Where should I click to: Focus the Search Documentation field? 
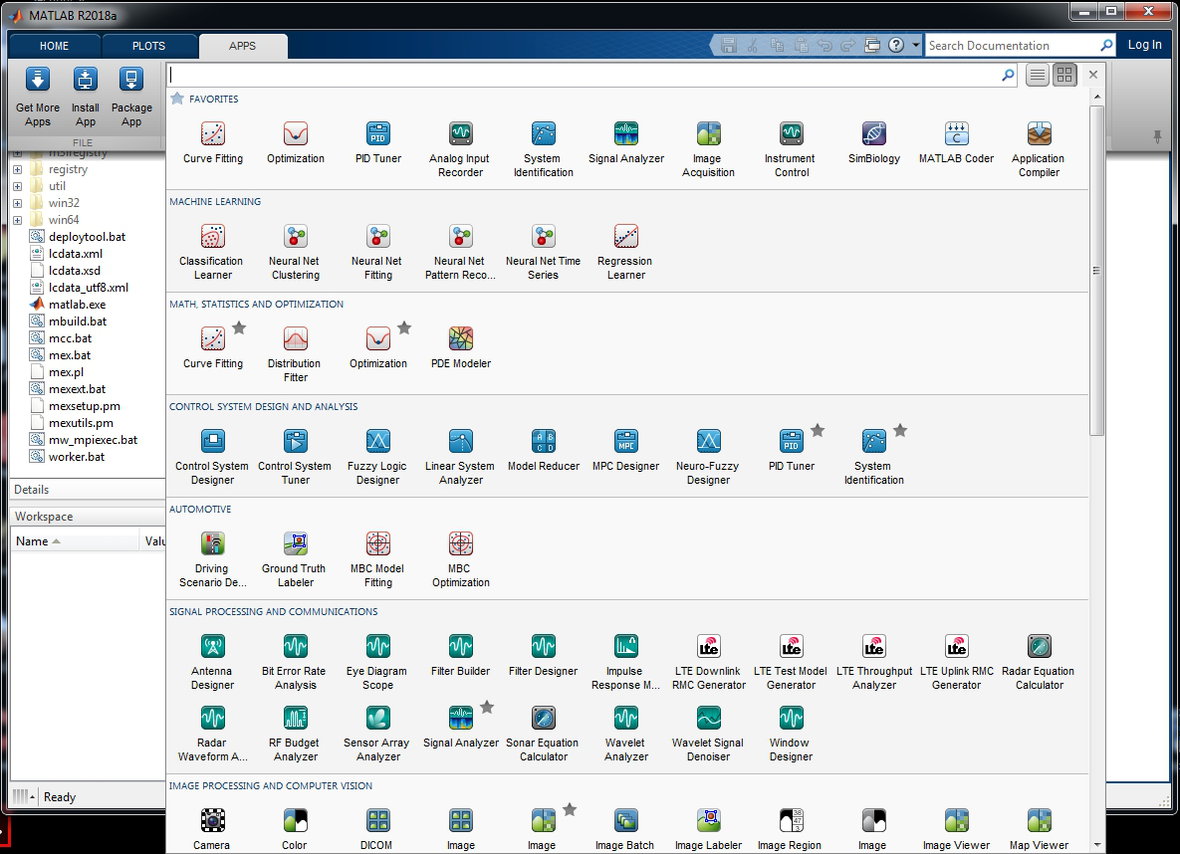coord(1020,45)
